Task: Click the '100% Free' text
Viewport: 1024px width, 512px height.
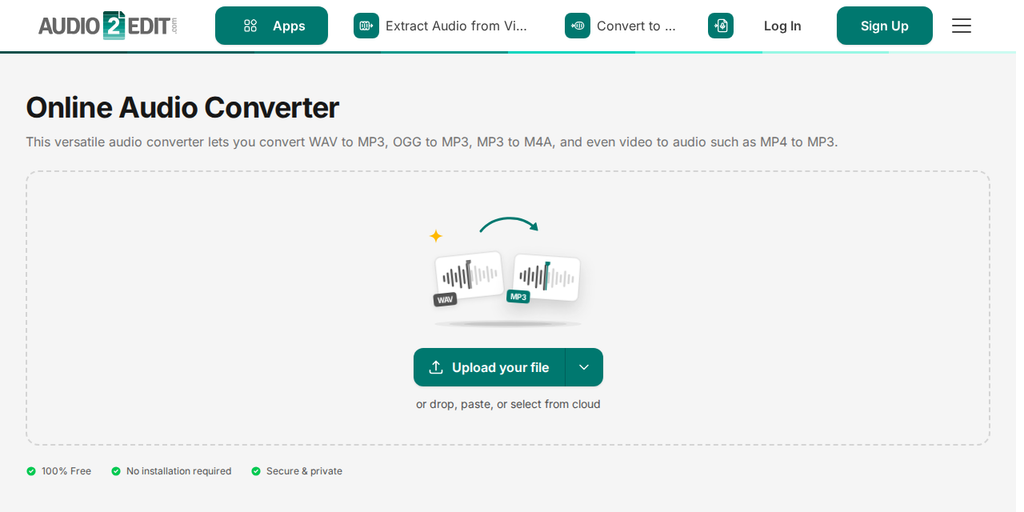Action: coord(67,471)
